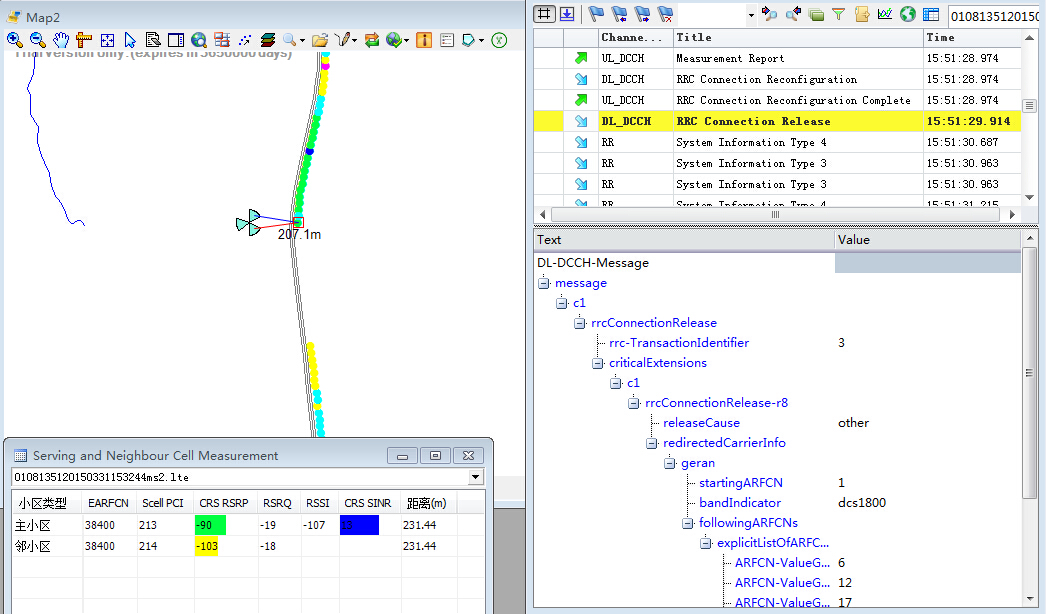
Task: Open the pencil tool dropdown arrow
Action: point(354,41)
